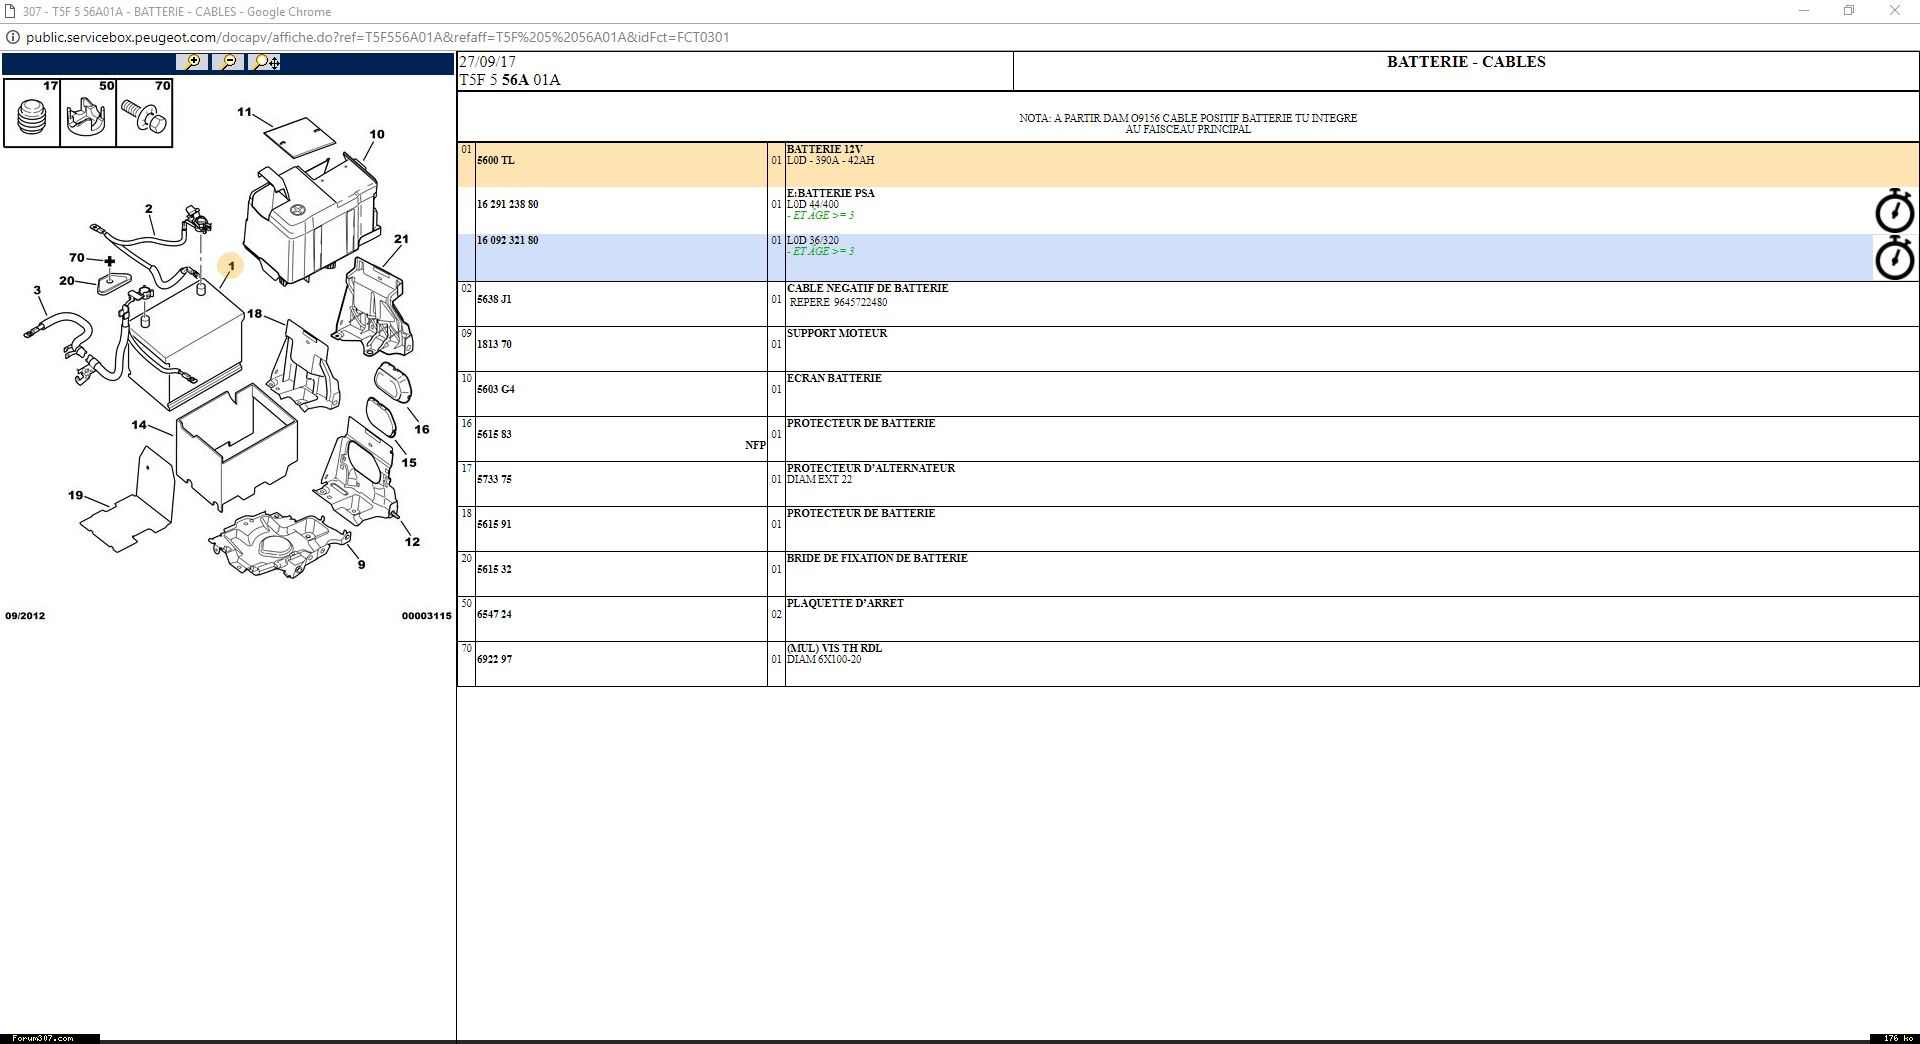1920x1044 pixels.
Task: Click callout number 18 in diagram
Action: click(255, 314)
